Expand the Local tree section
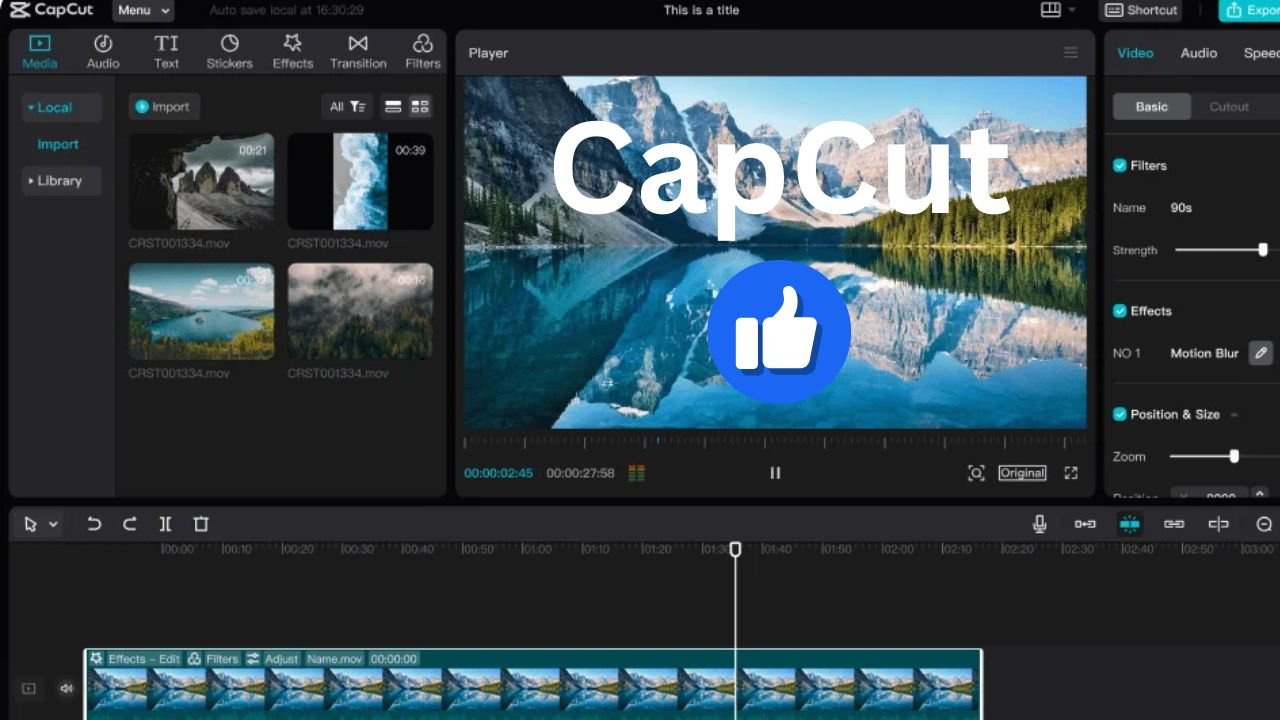This screenshot has height=720, width=1280. (62, 107)
